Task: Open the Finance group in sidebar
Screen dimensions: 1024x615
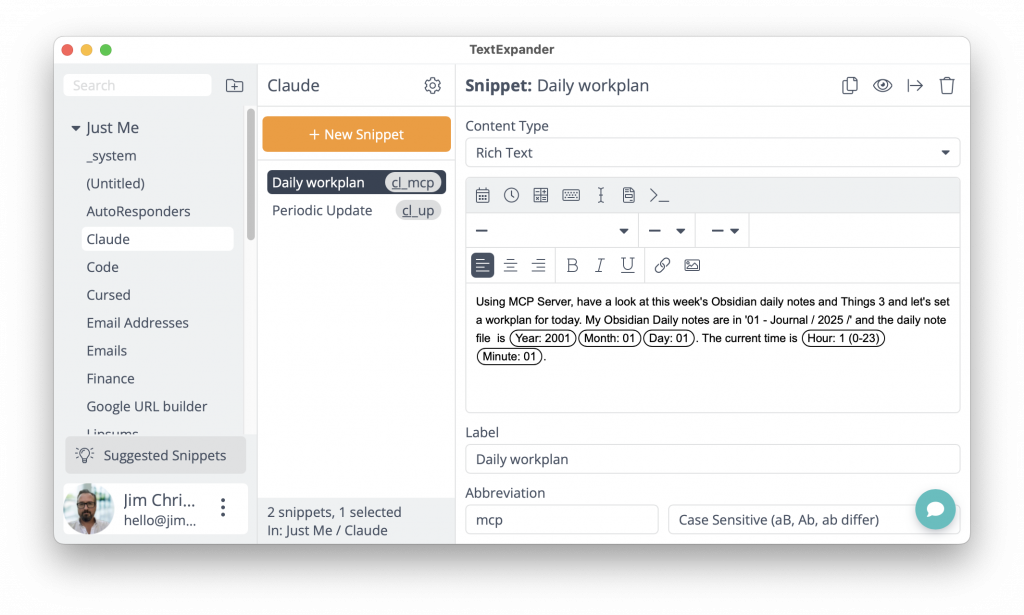Action: click(x=110, y=379)
